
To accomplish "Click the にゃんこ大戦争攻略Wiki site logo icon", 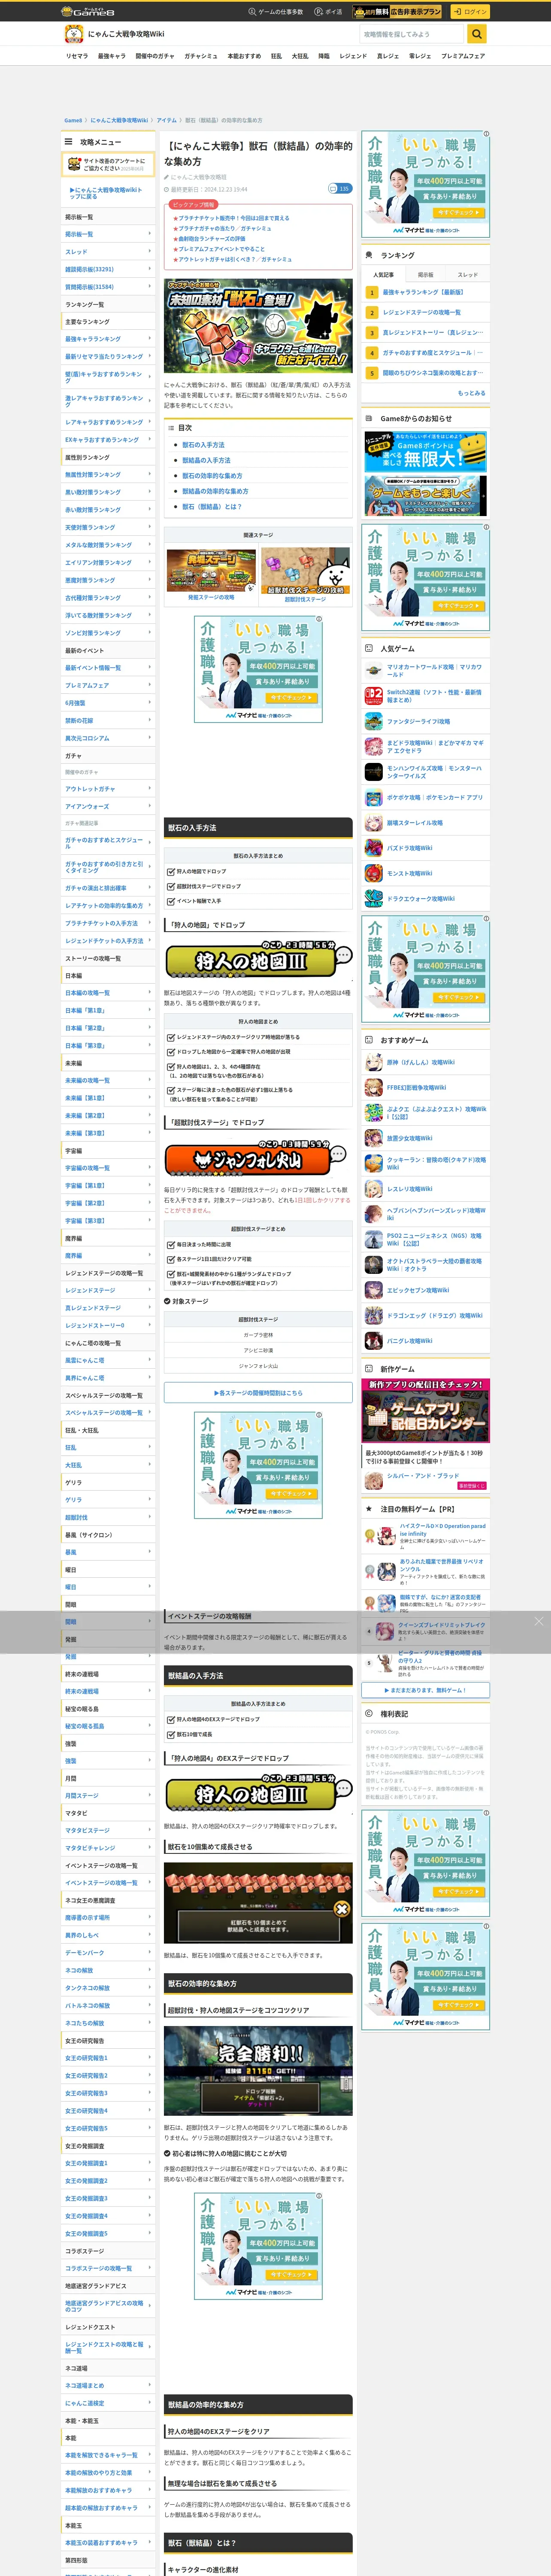I will [73, 34].
